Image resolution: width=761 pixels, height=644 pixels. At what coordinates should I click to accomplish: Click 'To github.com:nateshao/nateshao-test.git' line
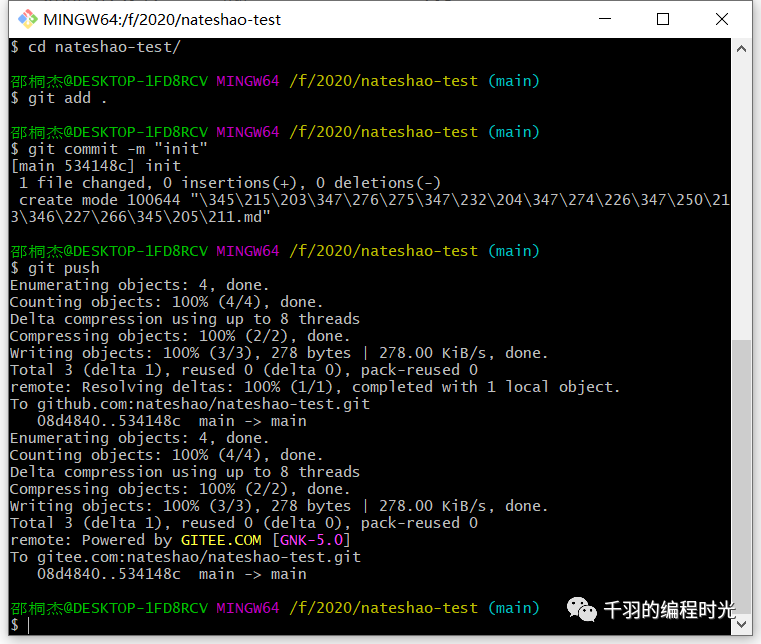pyautogui.click(x=190, y=404)
